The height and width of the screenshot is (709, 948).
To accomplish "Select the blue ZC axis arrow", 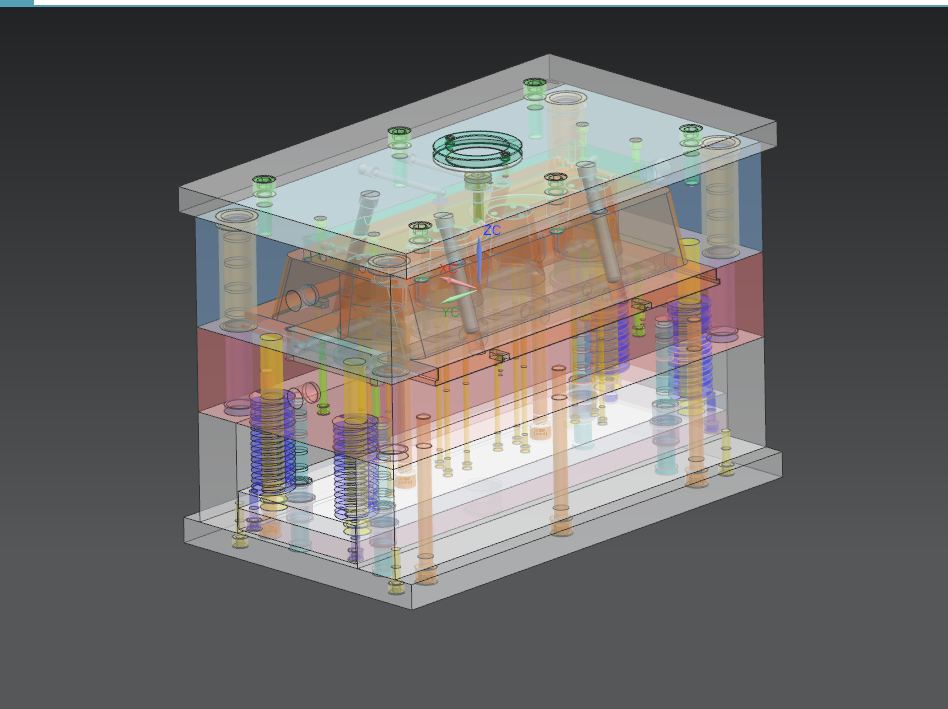I will click(479, 260).
